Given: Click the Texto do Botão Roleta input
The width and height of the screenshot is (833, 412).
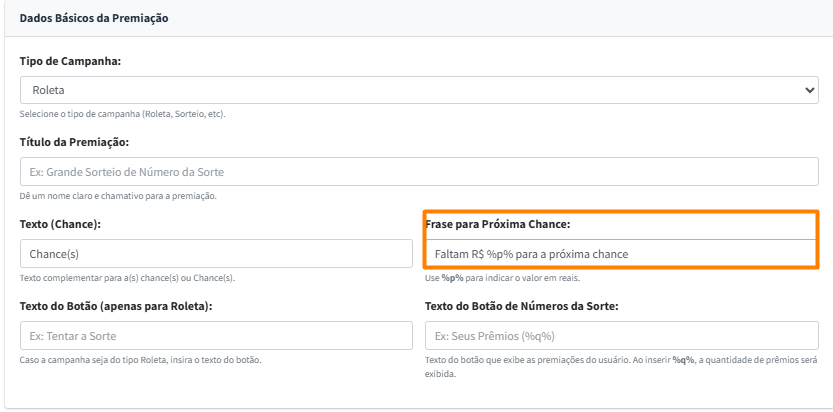Looking at the screenshot, I should click(x=216, y=336).
